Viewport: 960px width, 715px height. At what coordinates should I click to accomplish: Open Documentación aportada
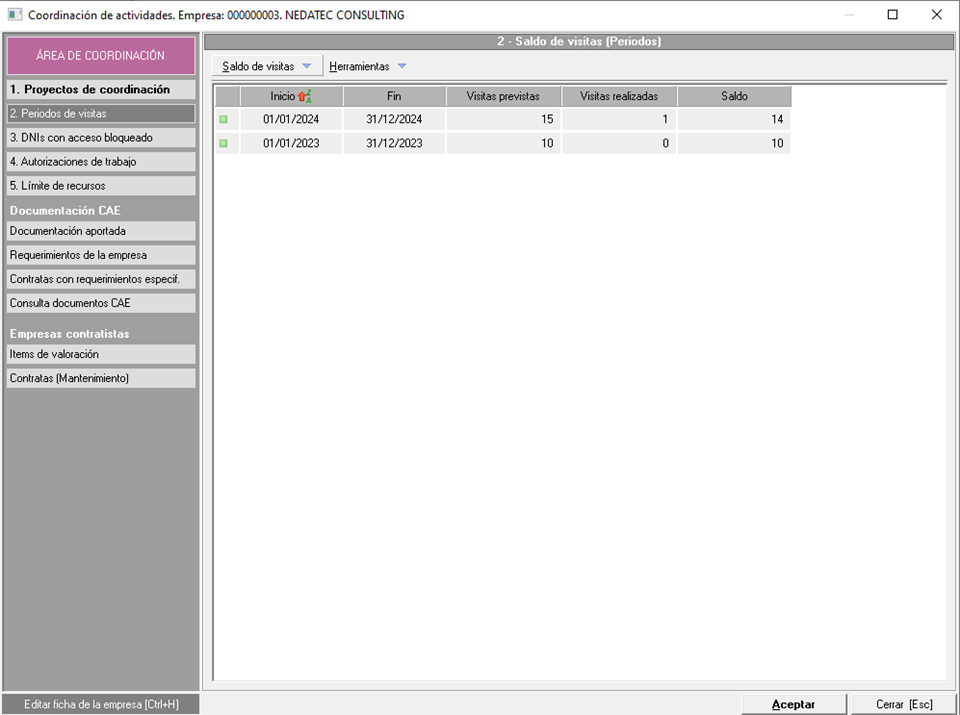[x=100, y=231]
